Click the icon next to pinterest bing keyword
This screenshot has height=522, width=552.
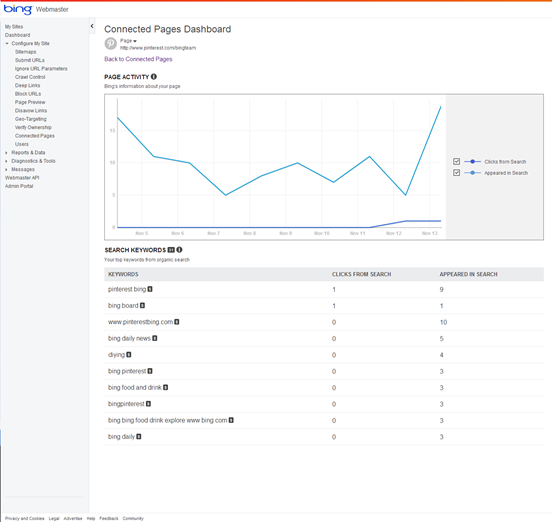pyautogui.click(x=150, y=289)
